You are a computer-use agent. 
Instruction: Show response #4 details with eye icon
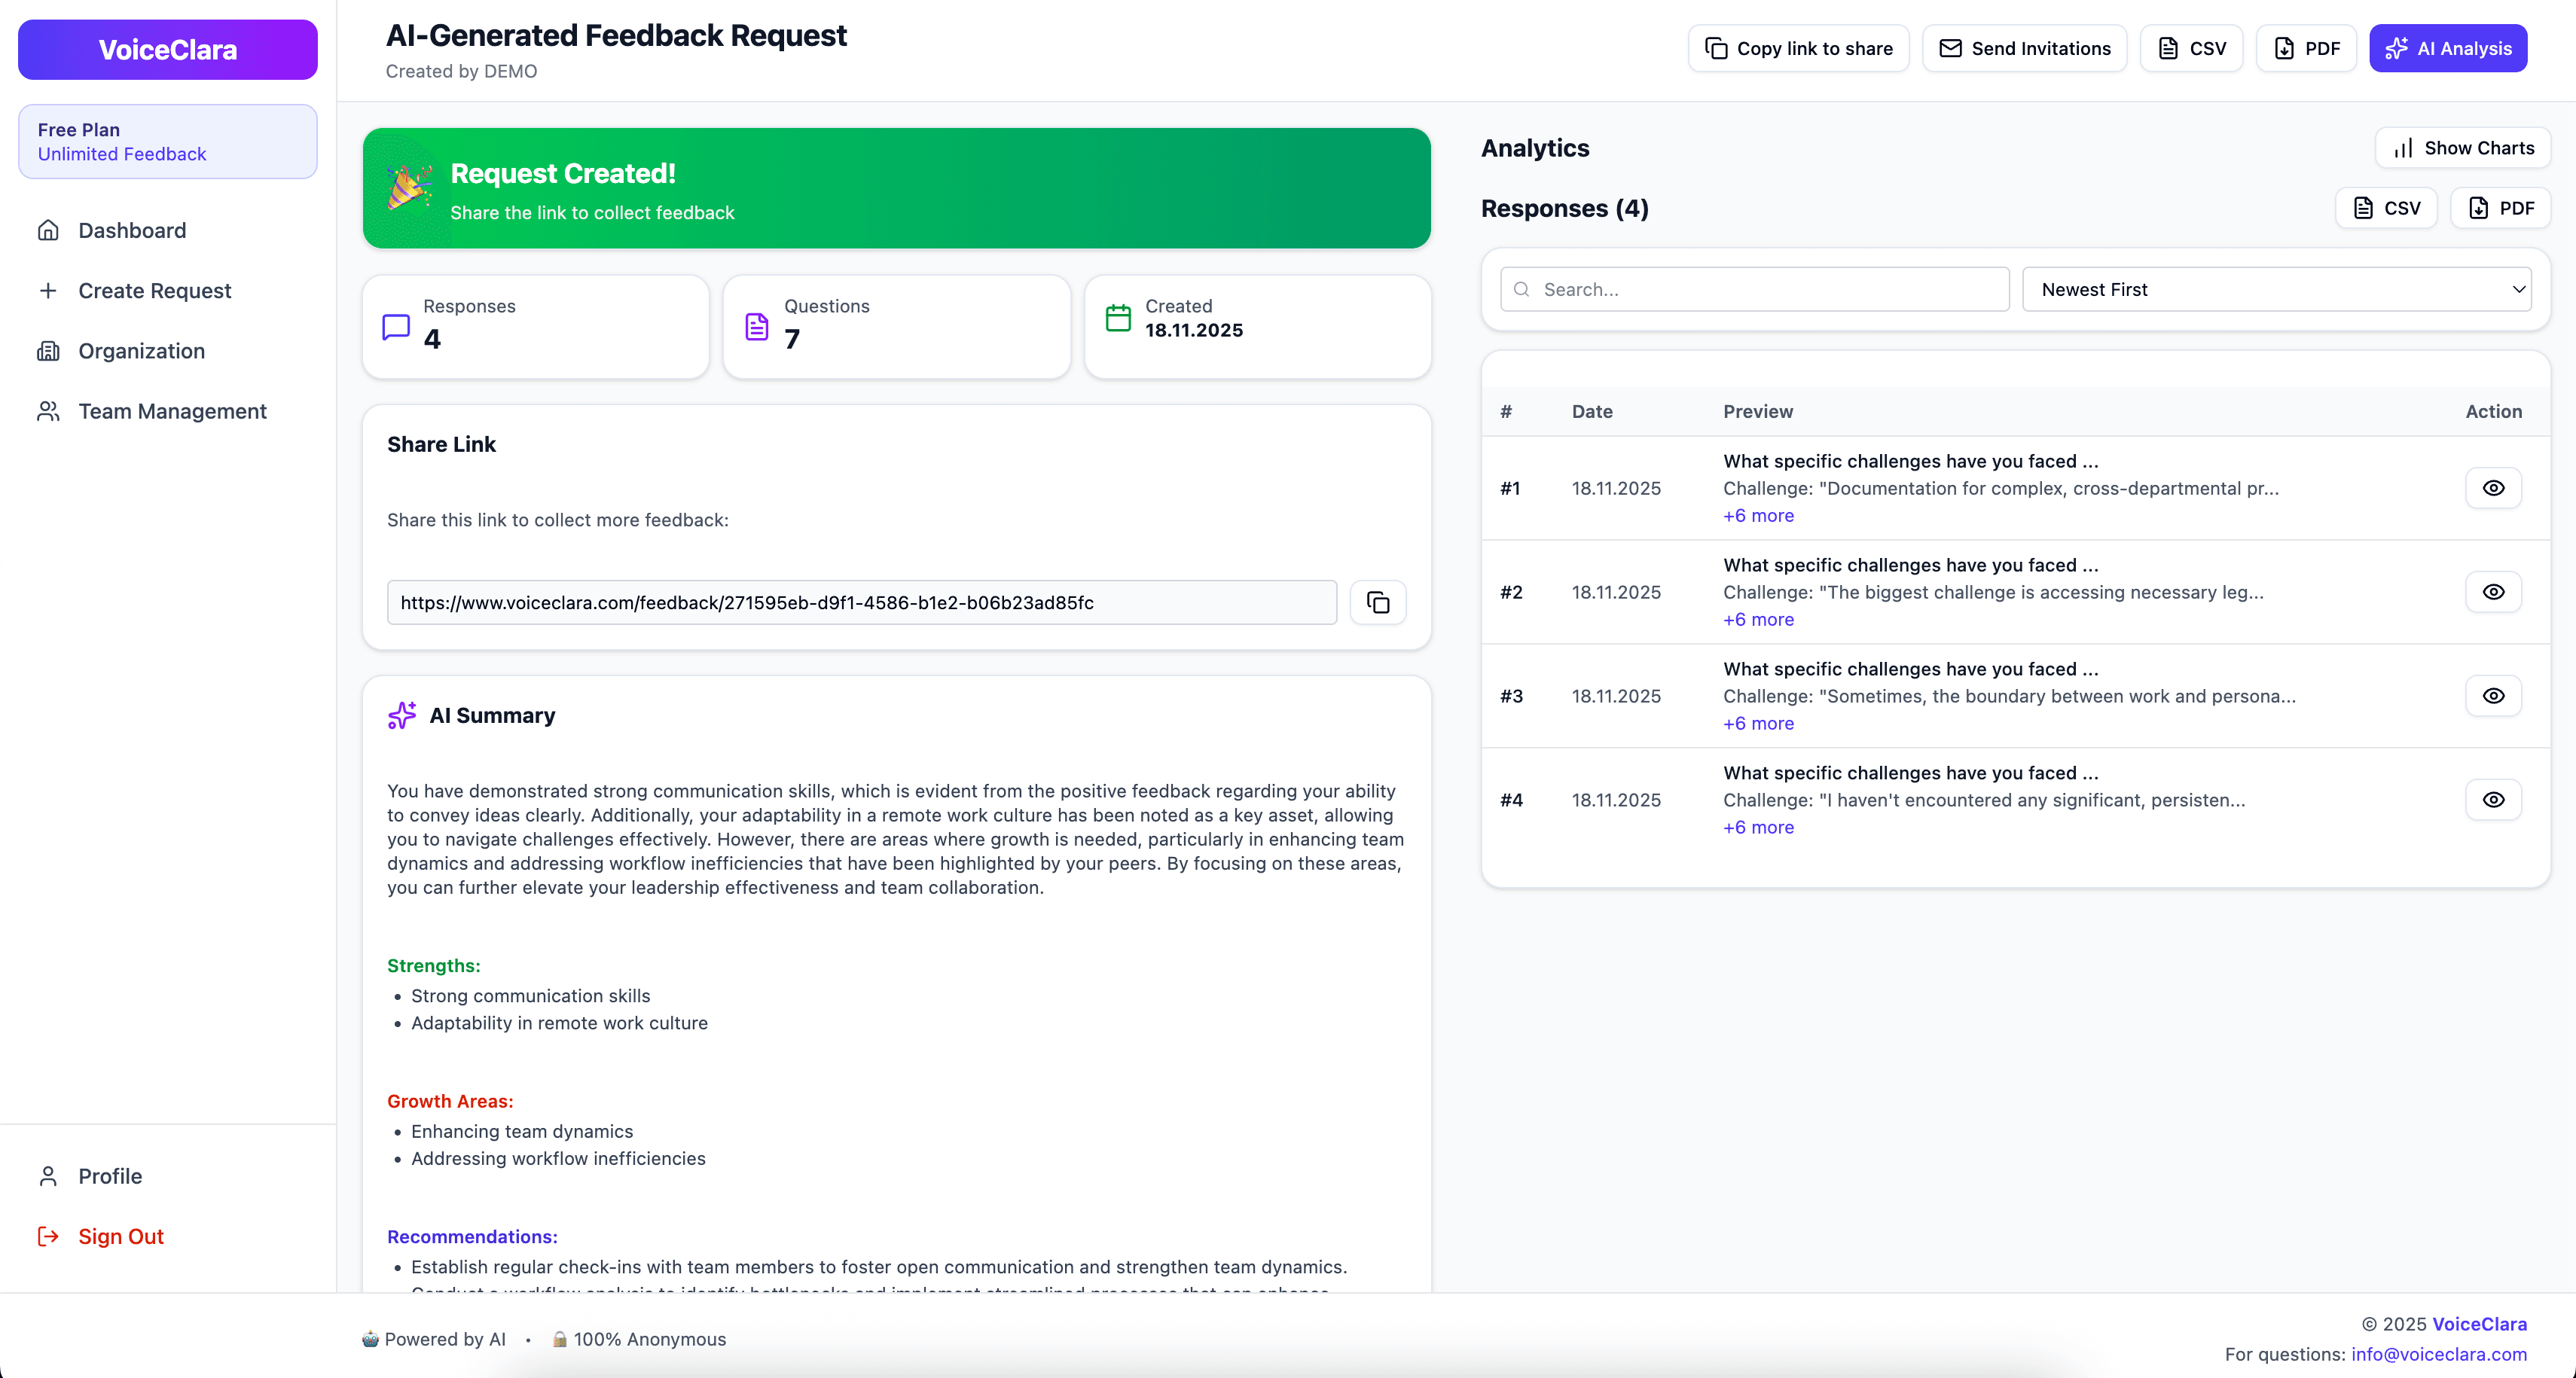click(x=2493, y=800)
